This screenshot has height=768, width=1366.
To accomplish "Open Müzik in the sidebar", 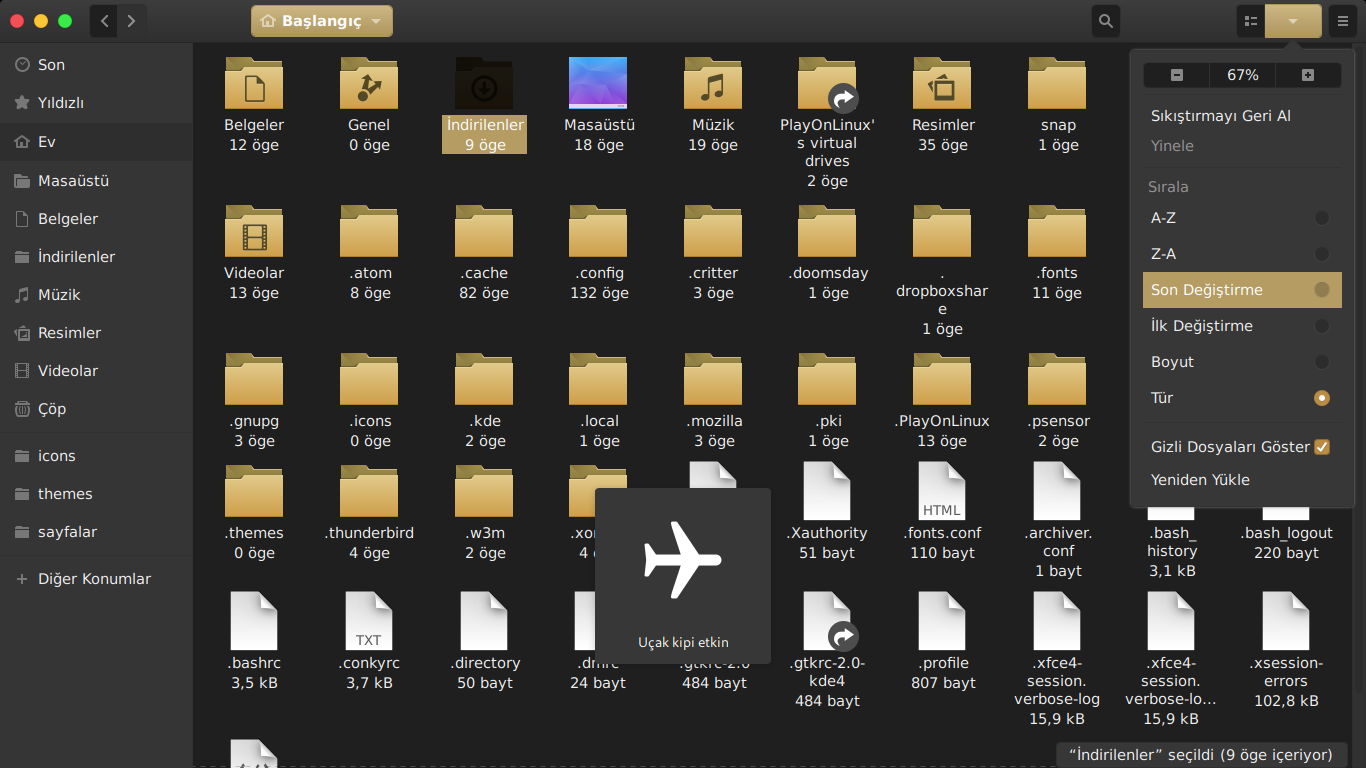I will [x=96, y=295].
